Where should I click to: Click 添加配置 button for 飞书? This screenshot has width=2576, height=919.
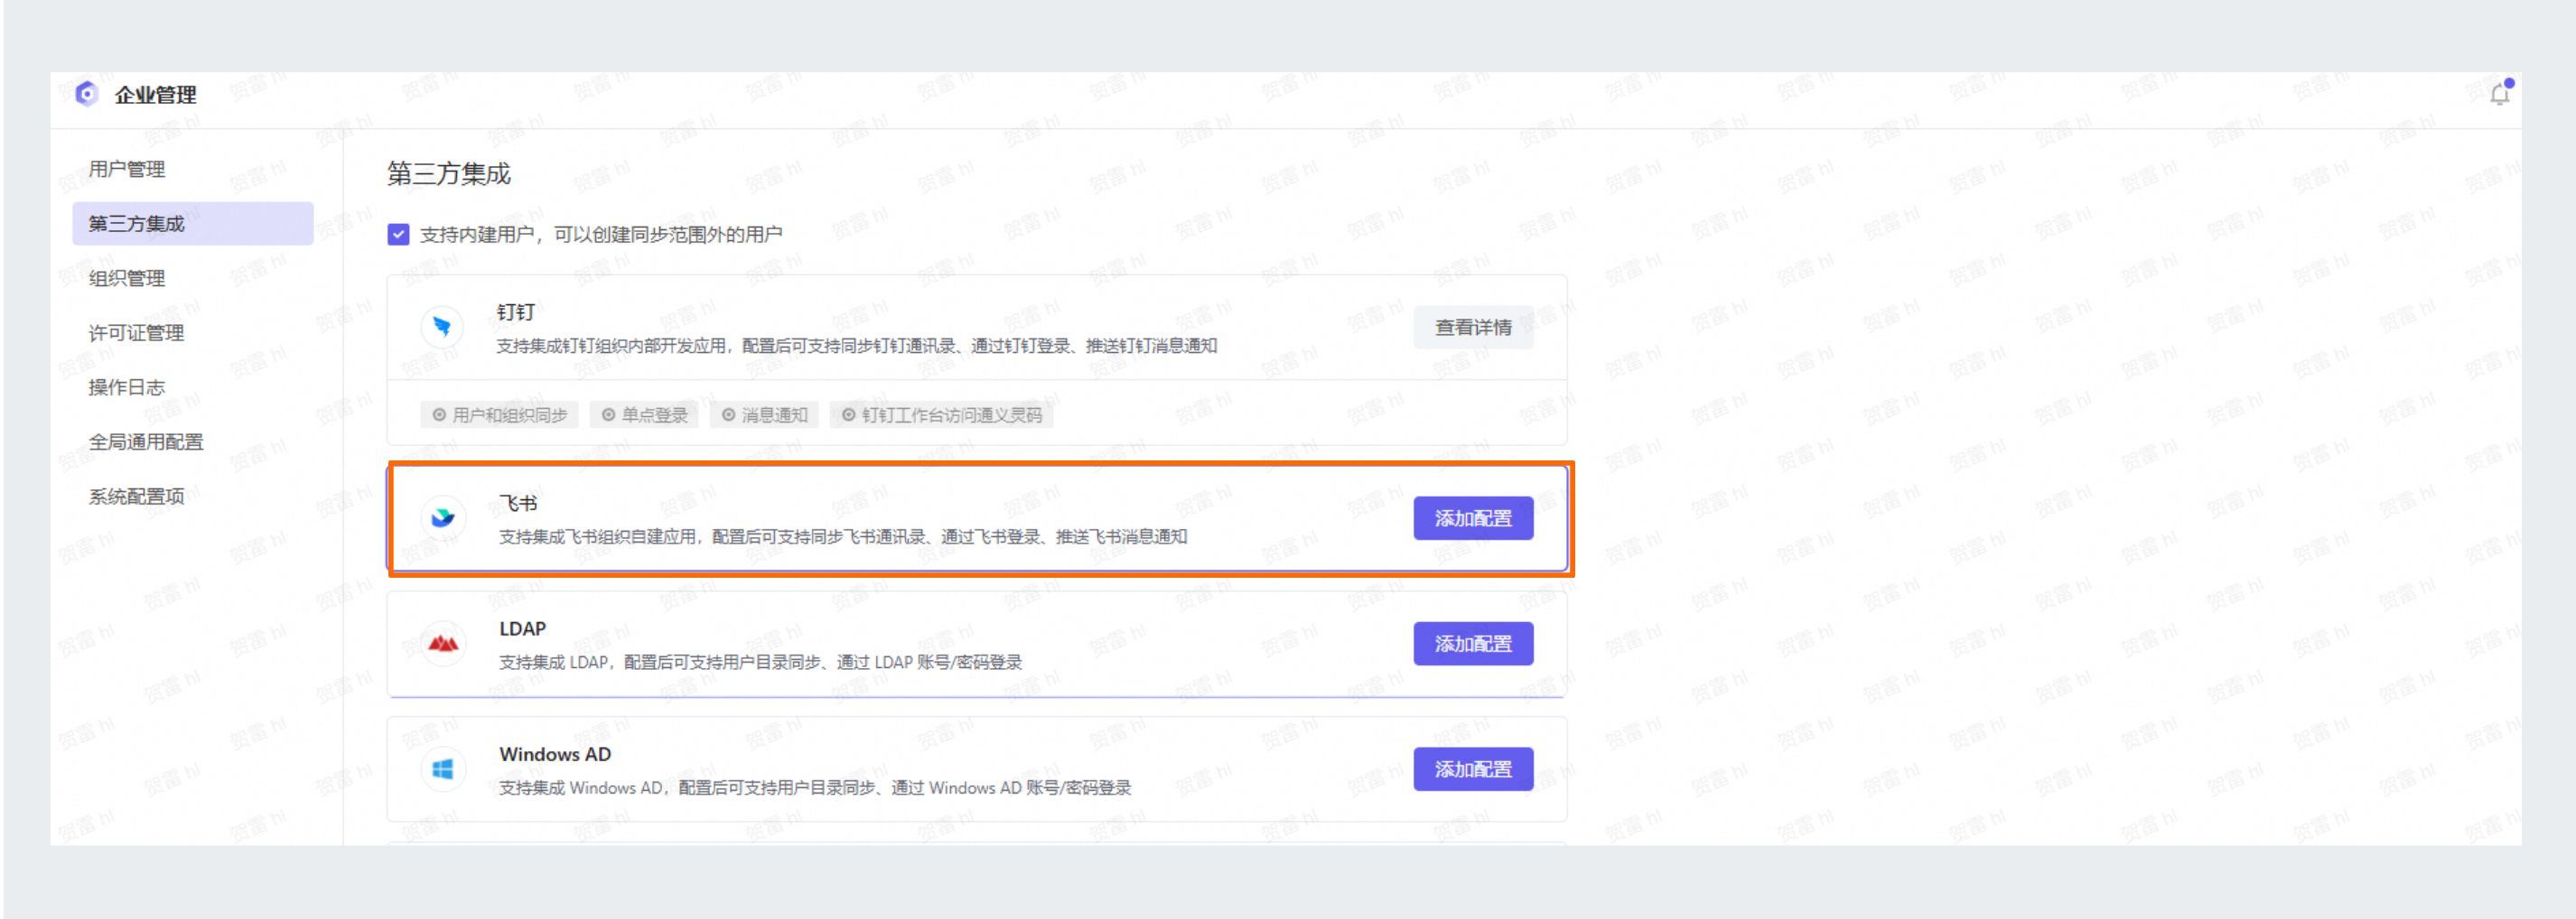click(1472, 518)
